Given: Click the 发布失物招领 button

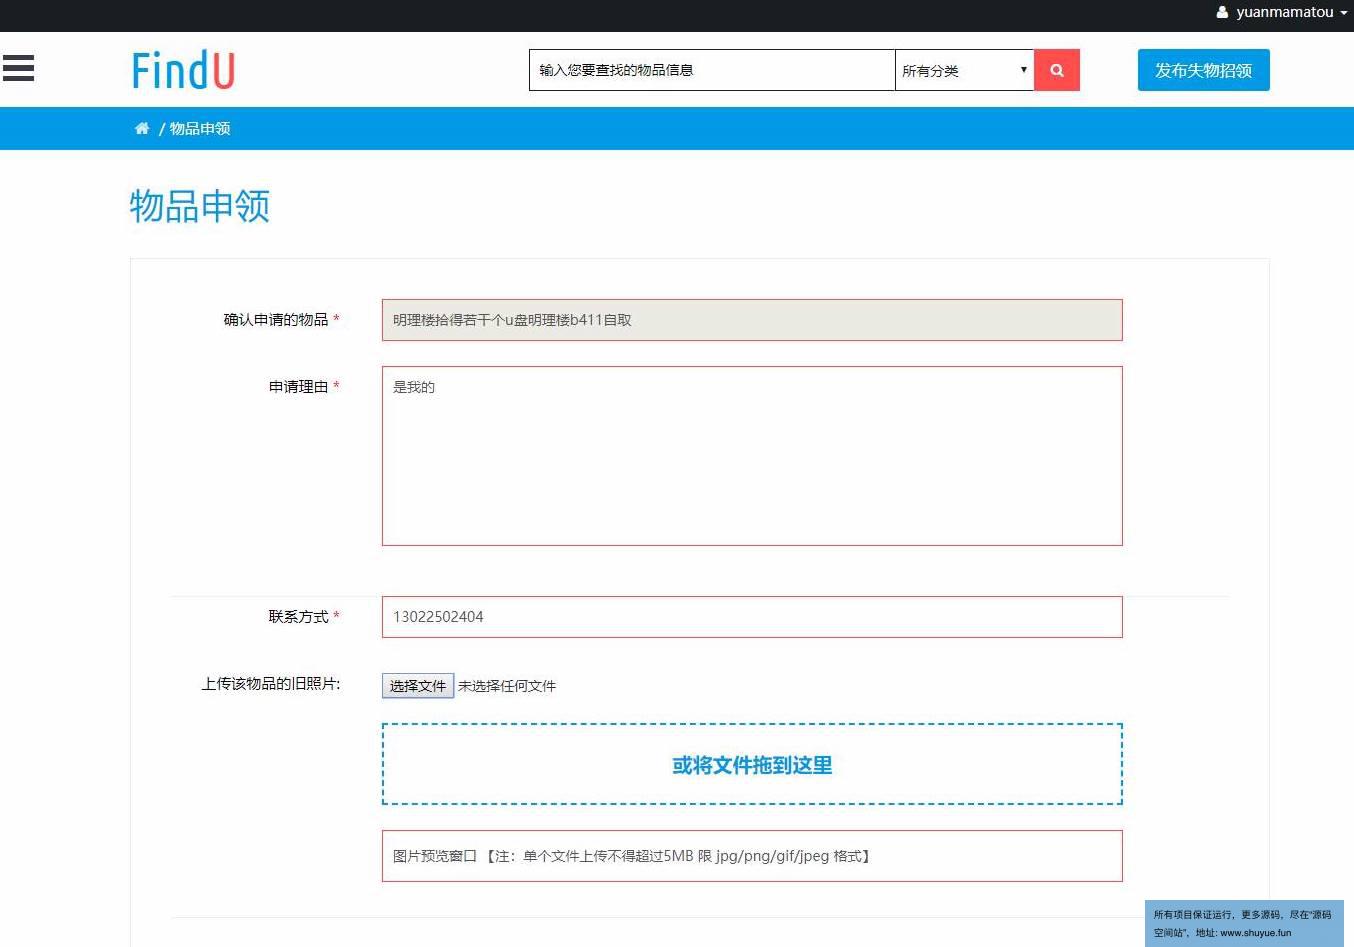Looking at the screenshot, I should click(x=1203, y=70).
